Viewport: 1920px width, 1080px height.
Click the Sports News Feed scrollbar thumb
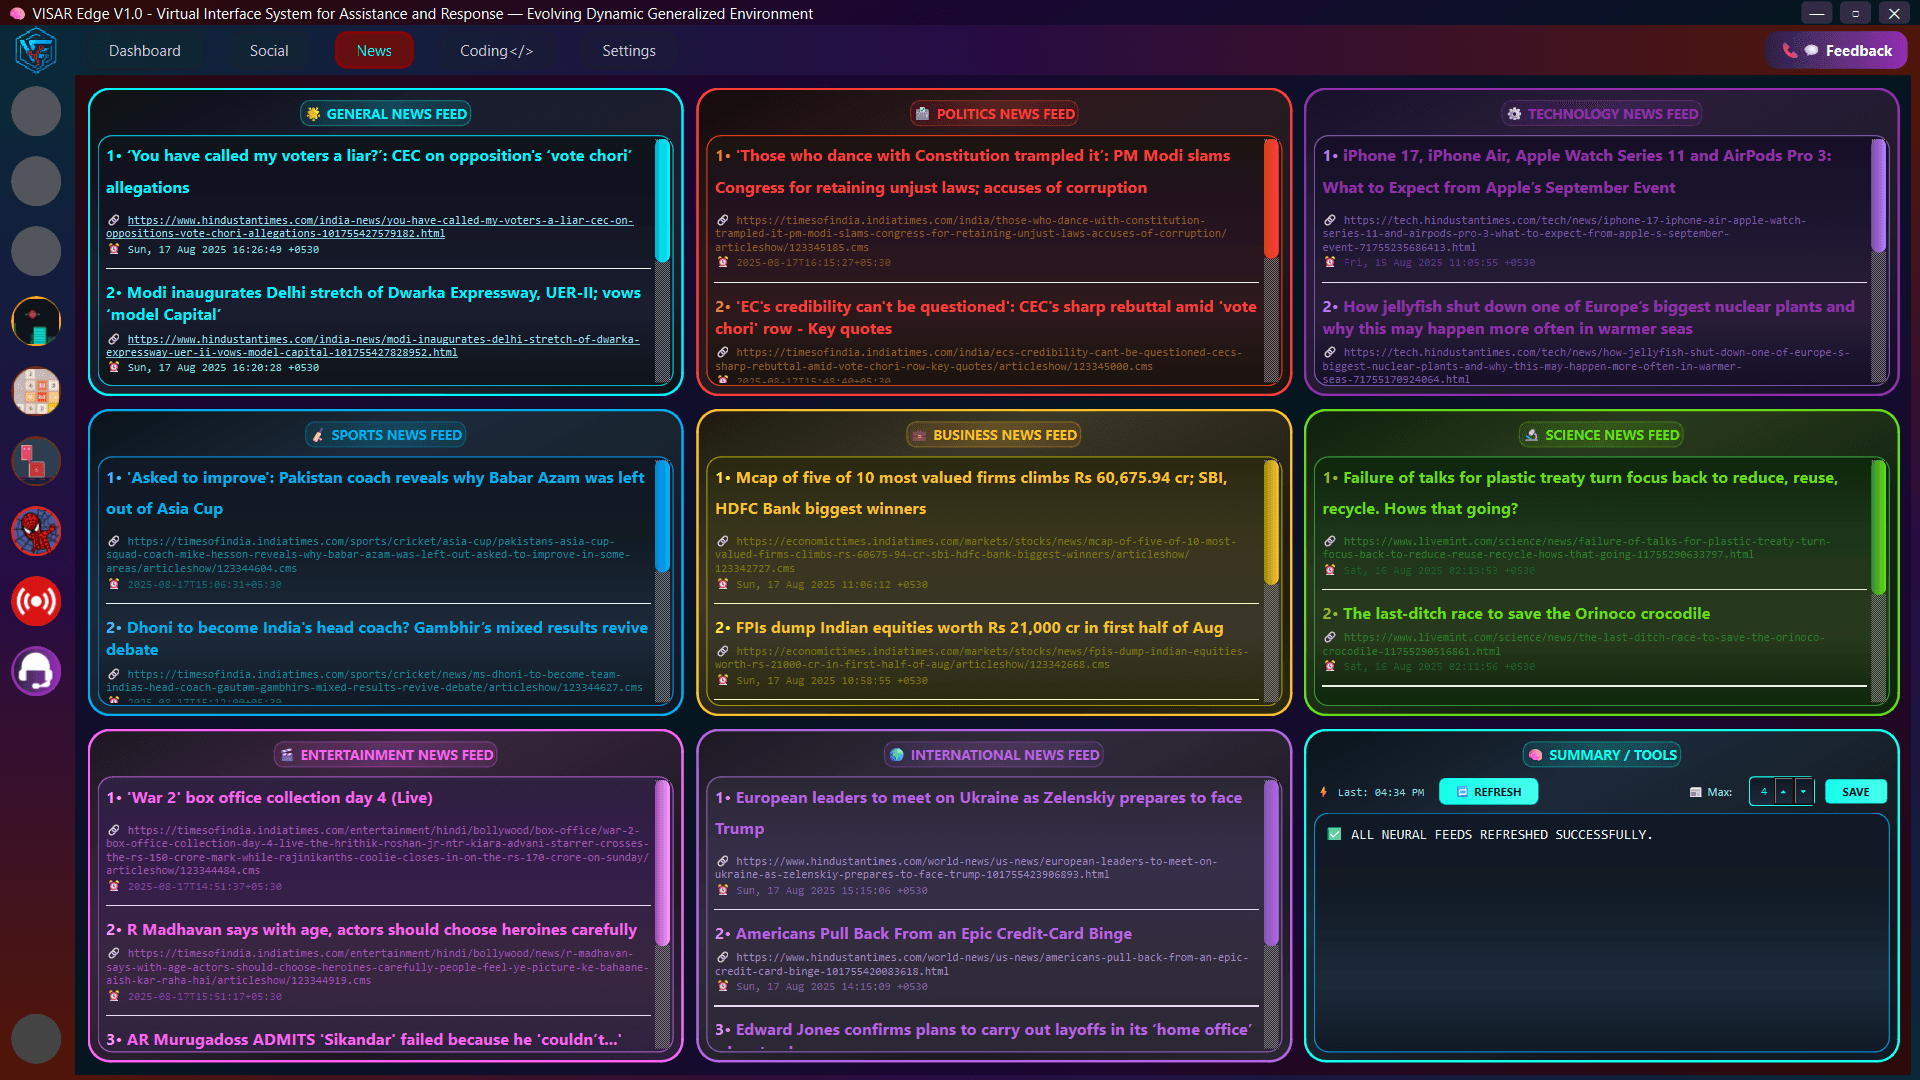662,516
